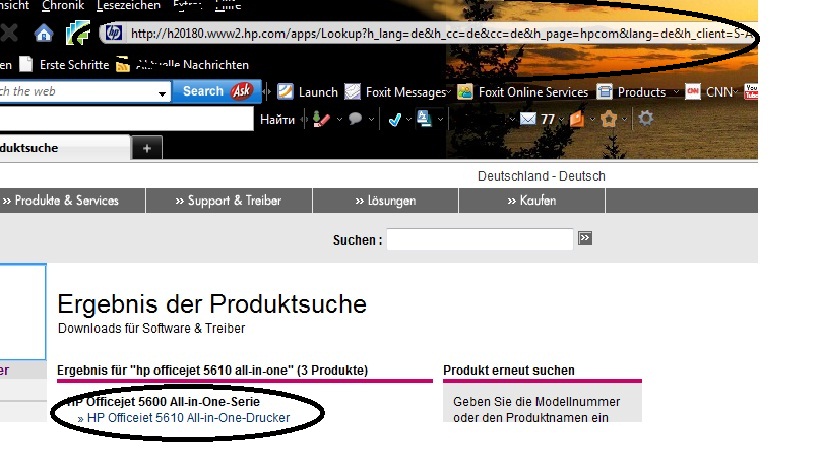Open the Support & Treiber navigation tab

[x=229, y=200]
